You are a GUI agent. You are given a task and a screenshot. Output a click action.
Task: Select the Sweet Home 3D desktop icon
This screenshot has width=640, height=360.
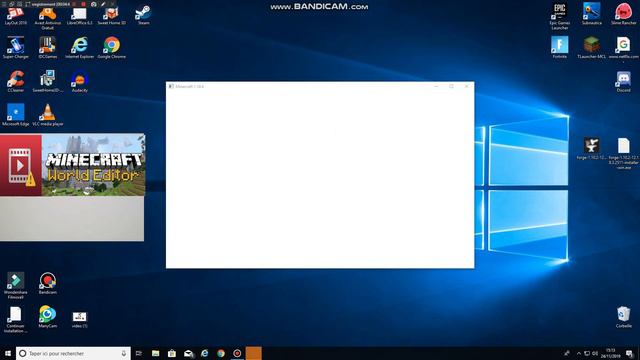[111, 16]
